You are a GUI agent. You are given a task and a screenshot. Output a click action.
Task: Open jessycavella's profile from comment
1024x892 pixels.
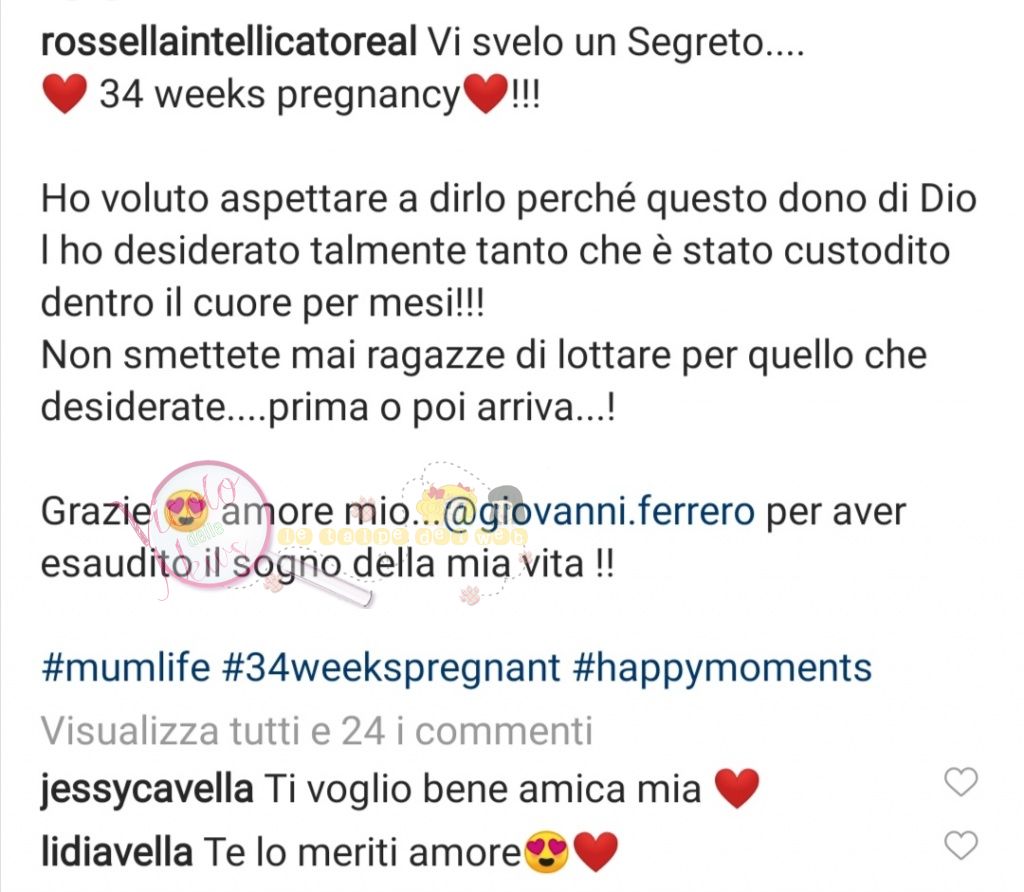click(x=147, y=789)
